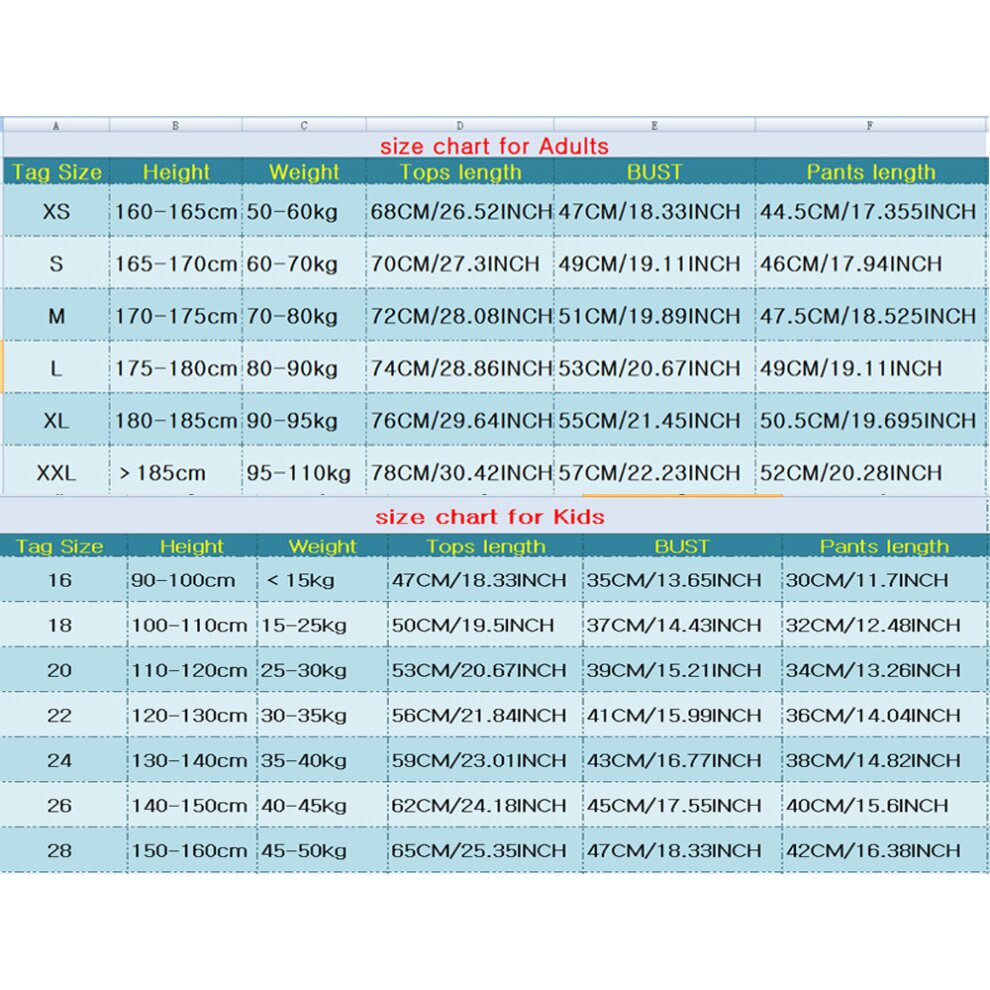Click the '60-70kg' weight cell
Viewport: 990px width, 990px height.
tap(304, 263)
